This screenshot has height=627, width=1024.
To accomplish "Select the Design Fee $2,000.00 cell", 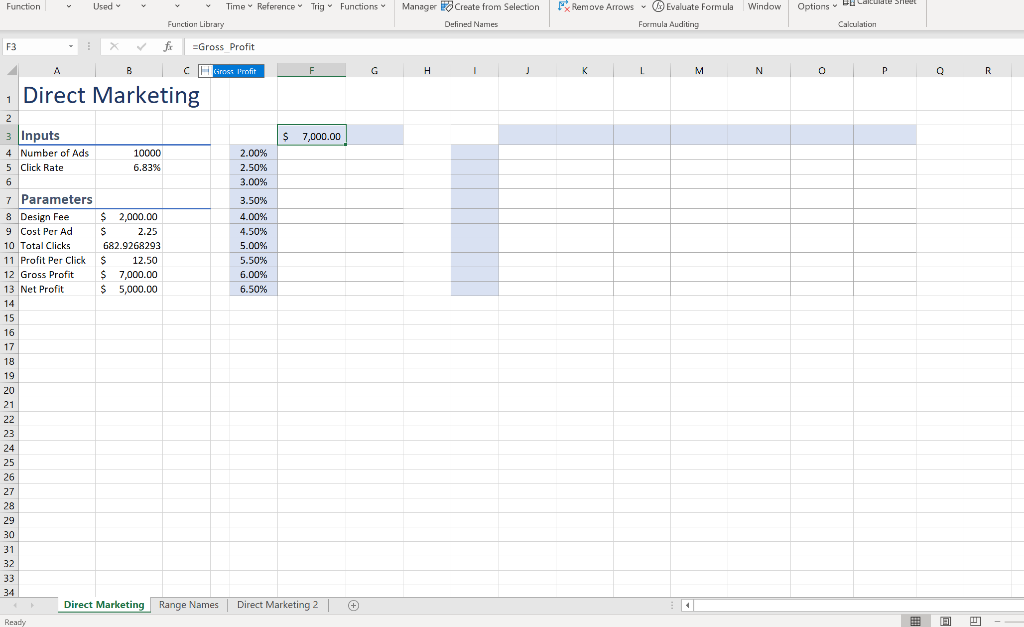I will tap(129, 216).
